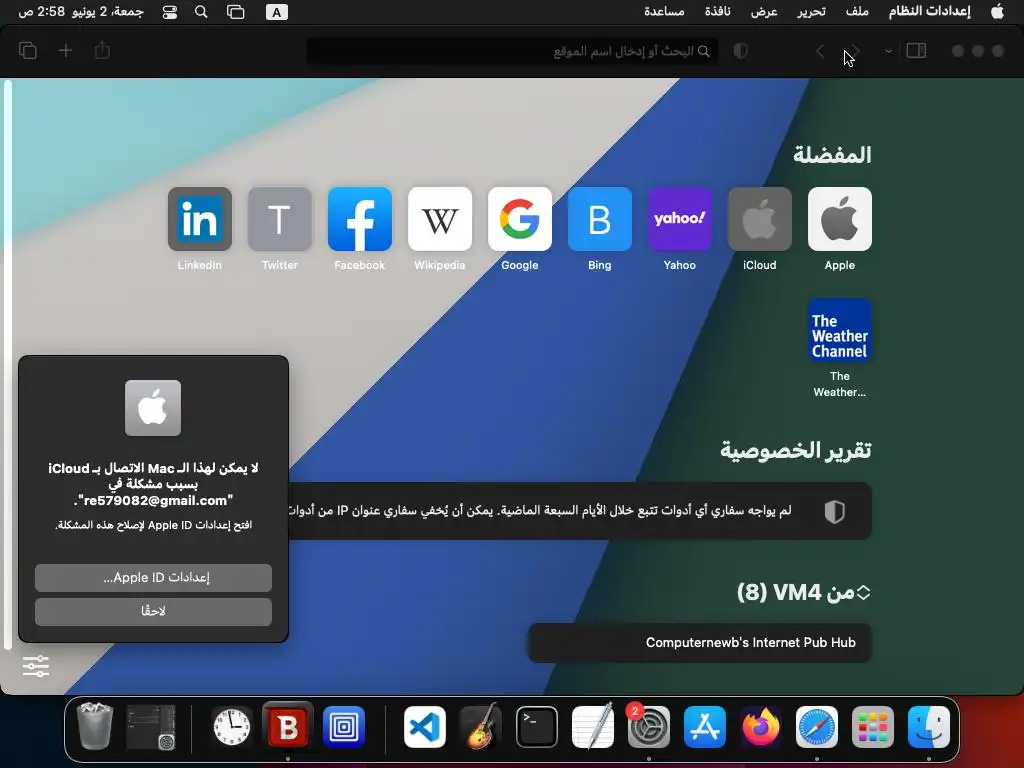This screenshot has width=1024, height=768.
Task: Open the minimized window in Dock
Action: pyautogui.click(x=151, y=727)
